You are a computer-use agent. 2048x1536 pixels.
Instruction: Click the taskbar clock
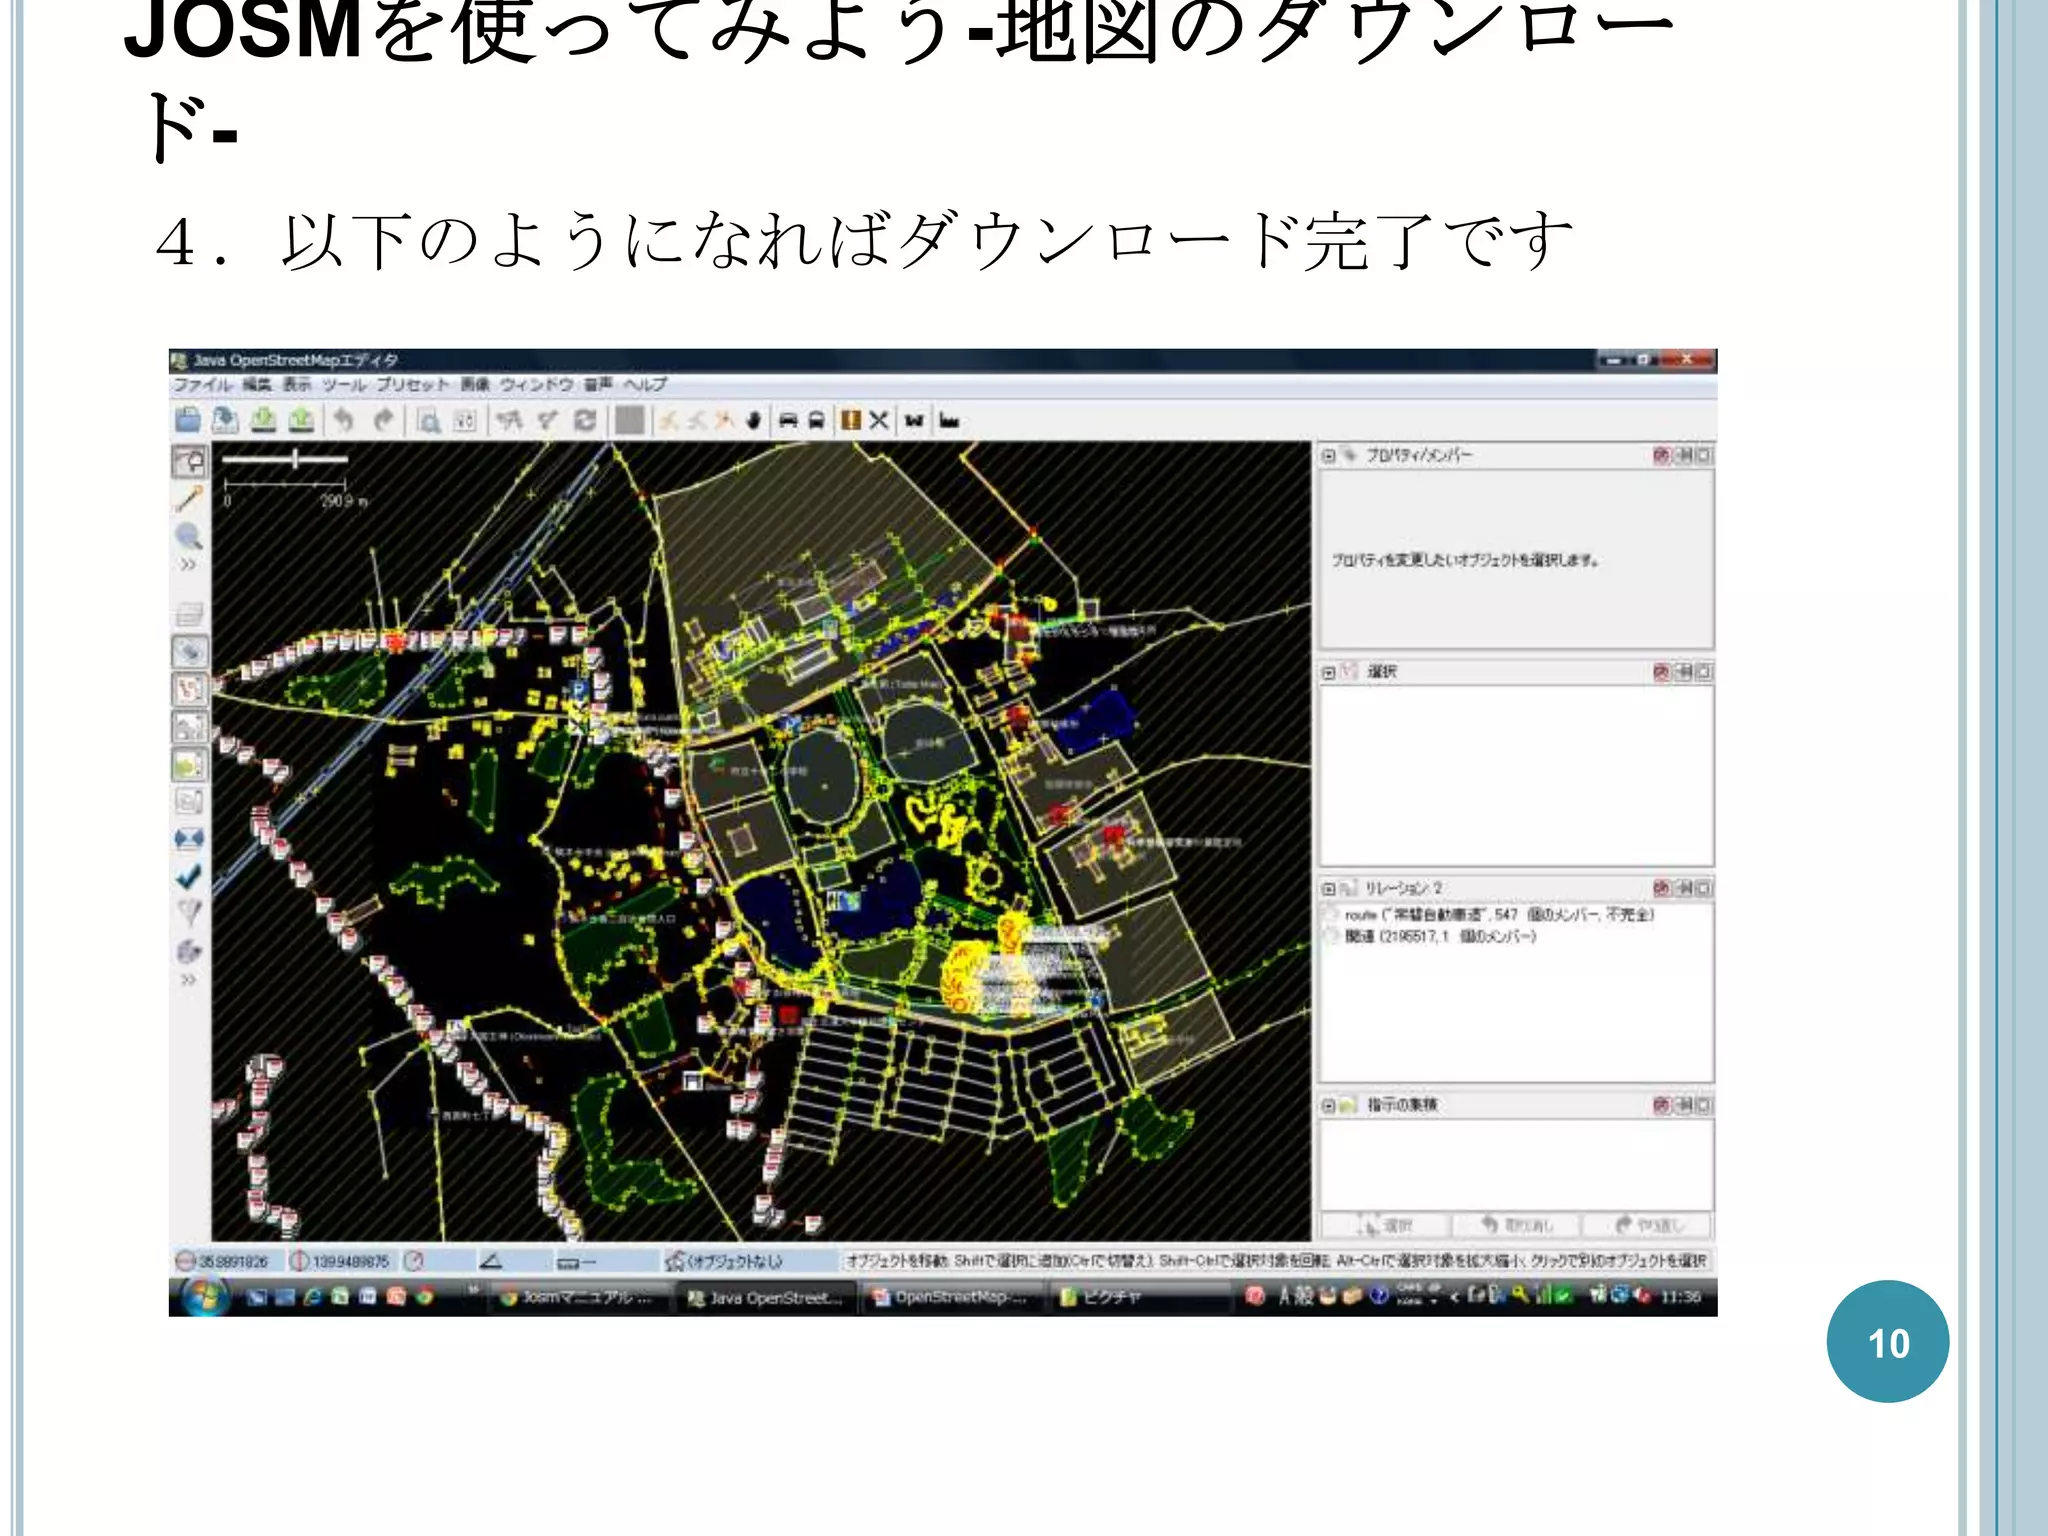[1680, 1297]
